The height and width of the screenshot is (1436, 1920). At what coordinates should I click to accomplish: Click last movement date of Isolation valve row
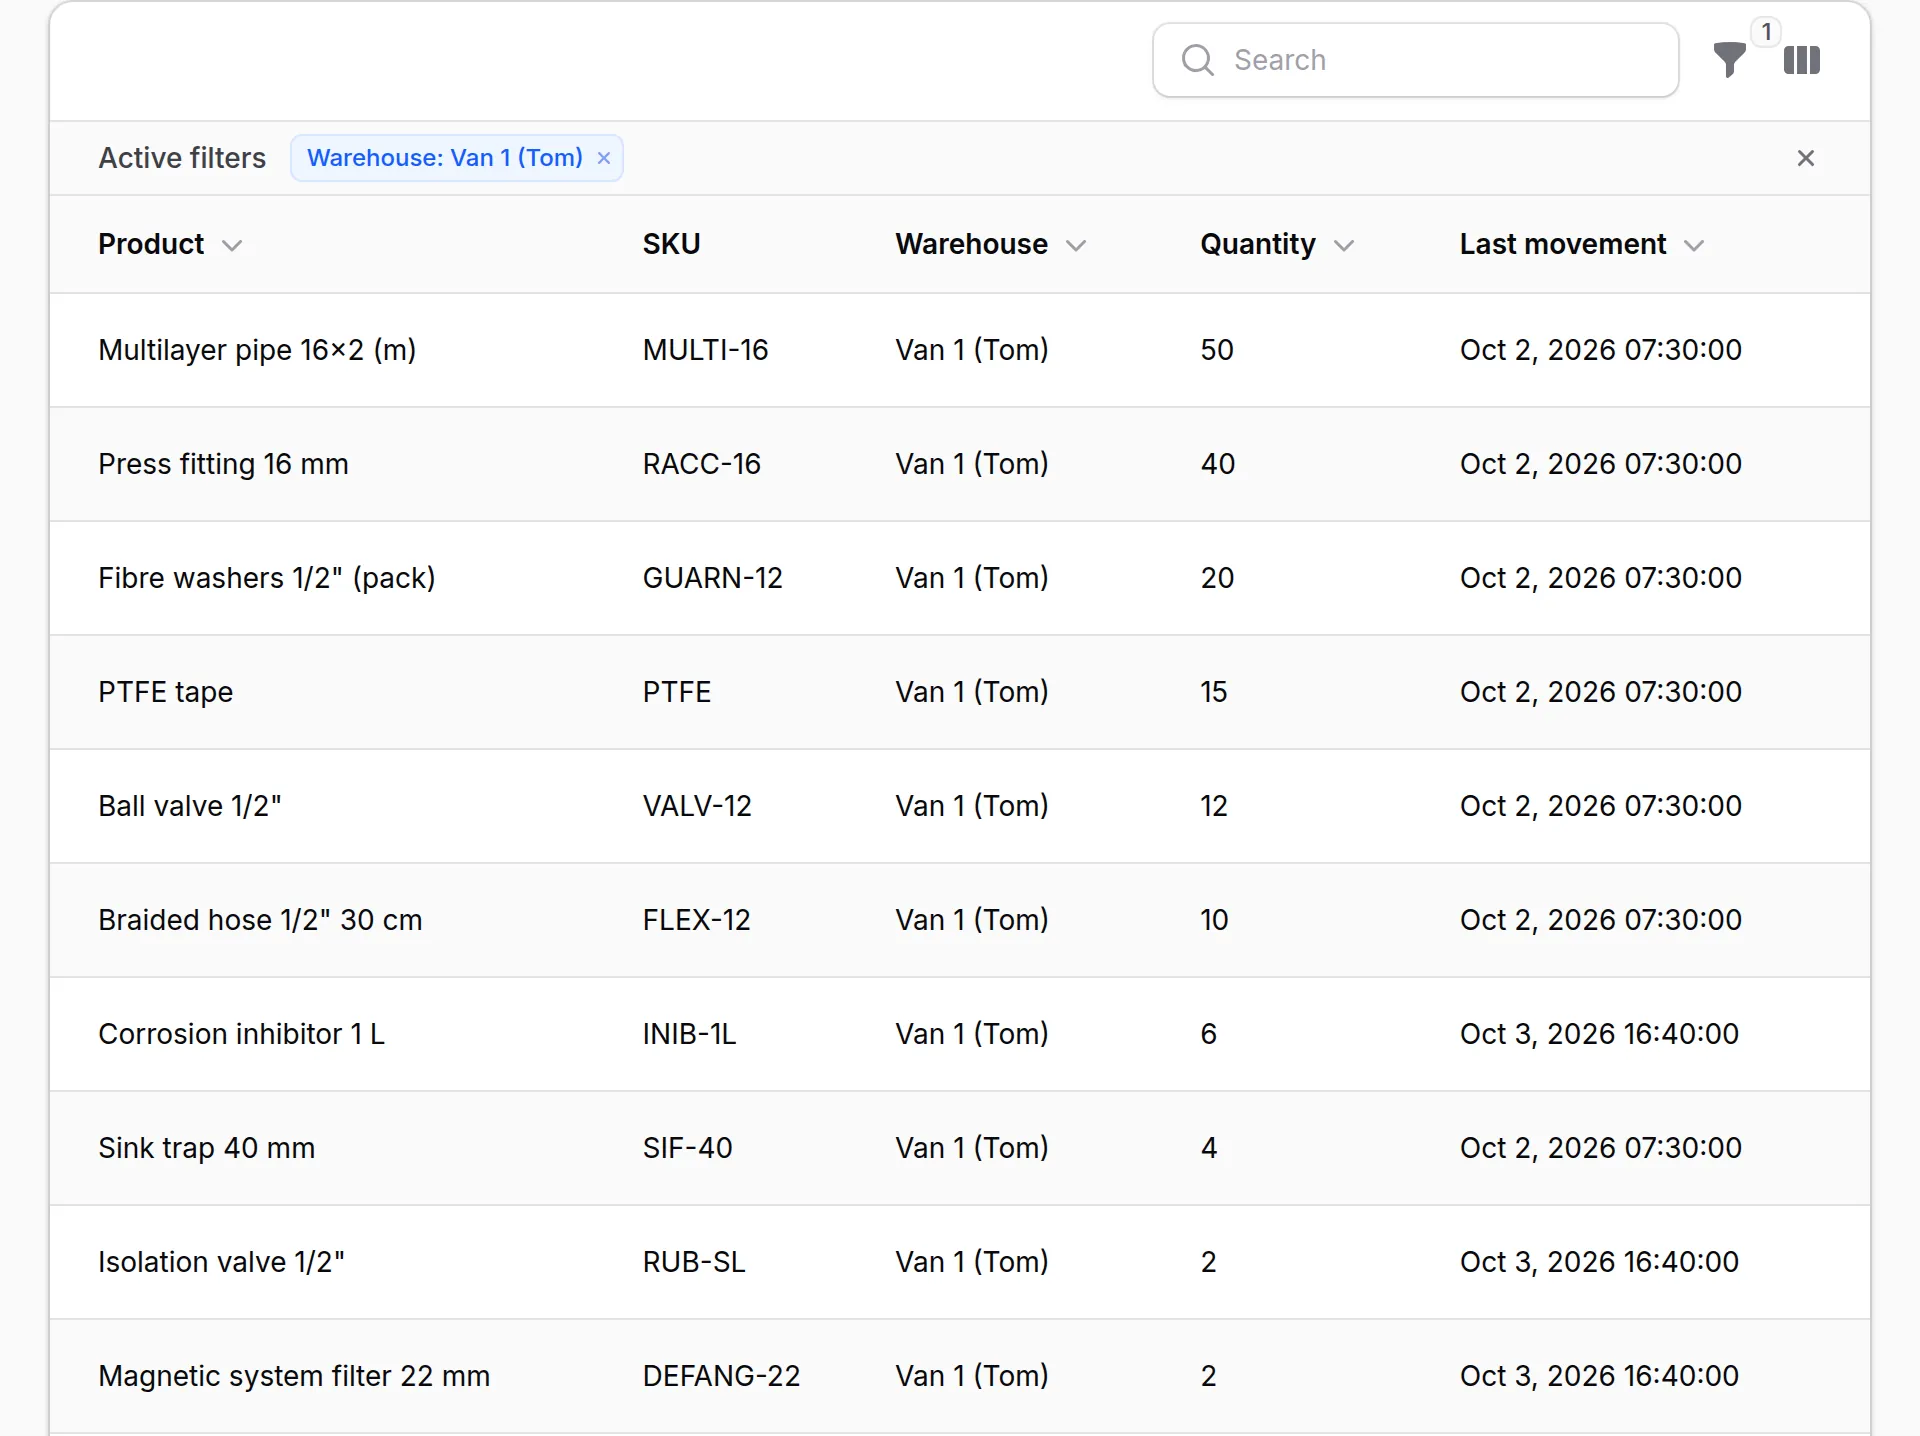click(x=1599, y=1262)
